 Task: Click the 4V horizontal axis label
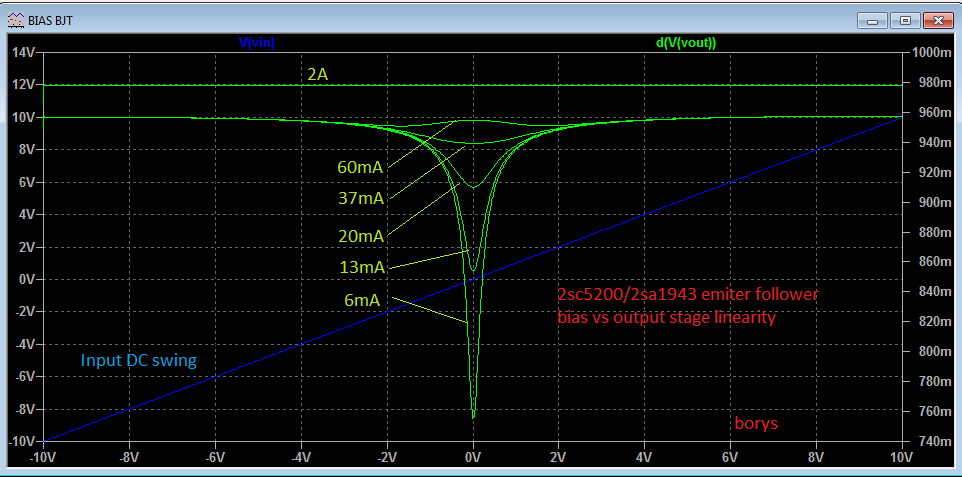[x=645, y=457]
